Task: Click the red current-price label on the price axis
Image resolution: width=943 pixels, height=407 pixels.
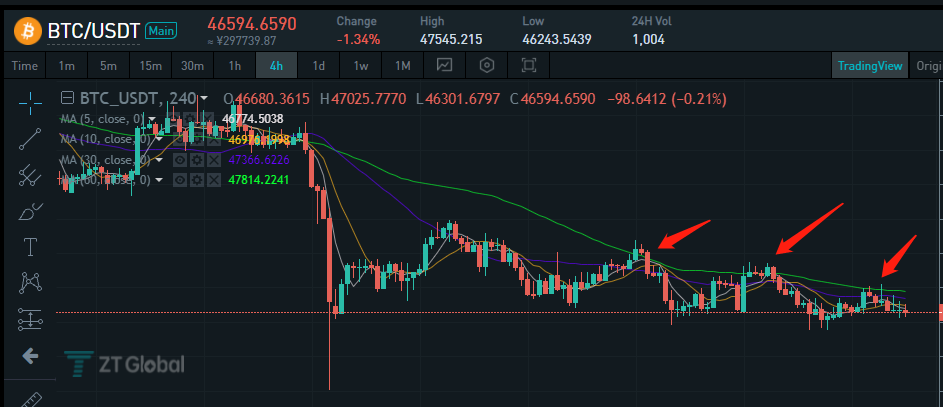Action: [941, 313]
